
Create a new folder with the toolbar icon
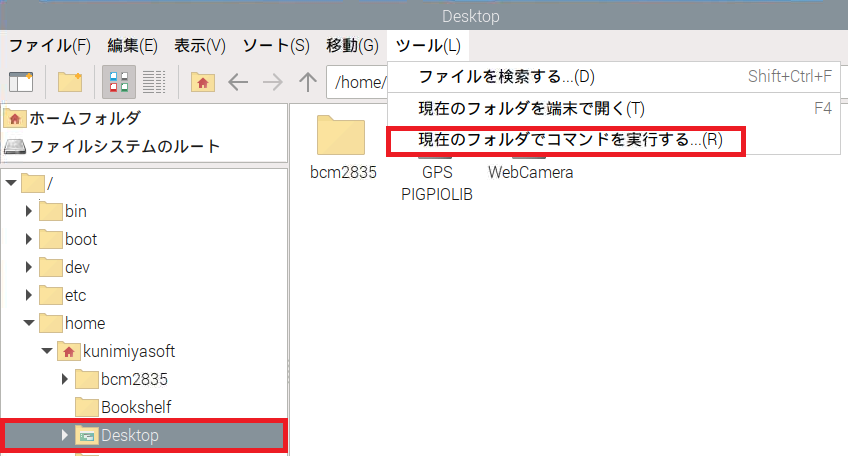coord(70,82)
